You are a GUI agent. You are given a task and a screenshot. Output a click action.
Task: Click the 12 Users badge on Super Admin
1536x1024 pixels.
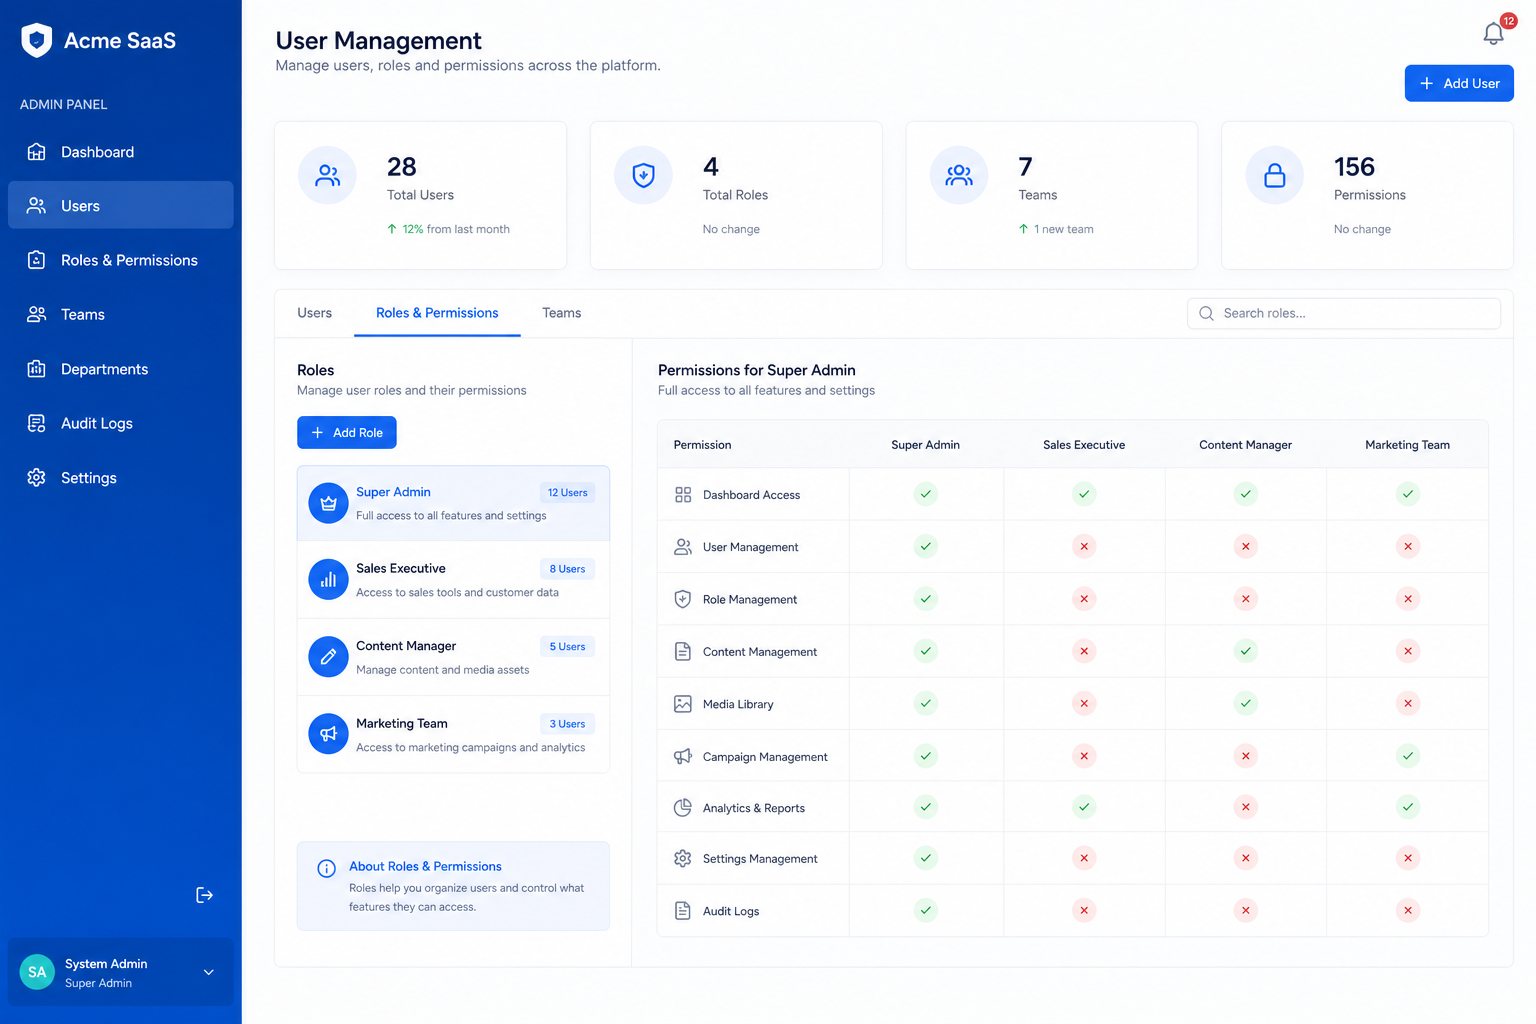(x=568, y=492)
